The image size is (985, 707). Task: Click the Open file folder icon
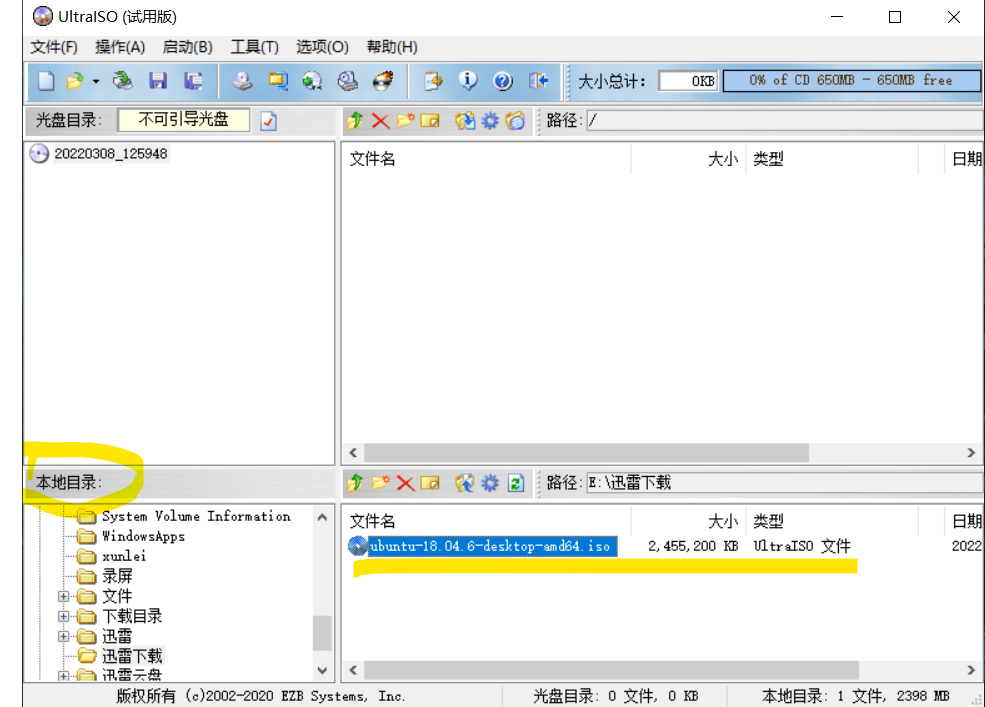(x=75, y=81)
